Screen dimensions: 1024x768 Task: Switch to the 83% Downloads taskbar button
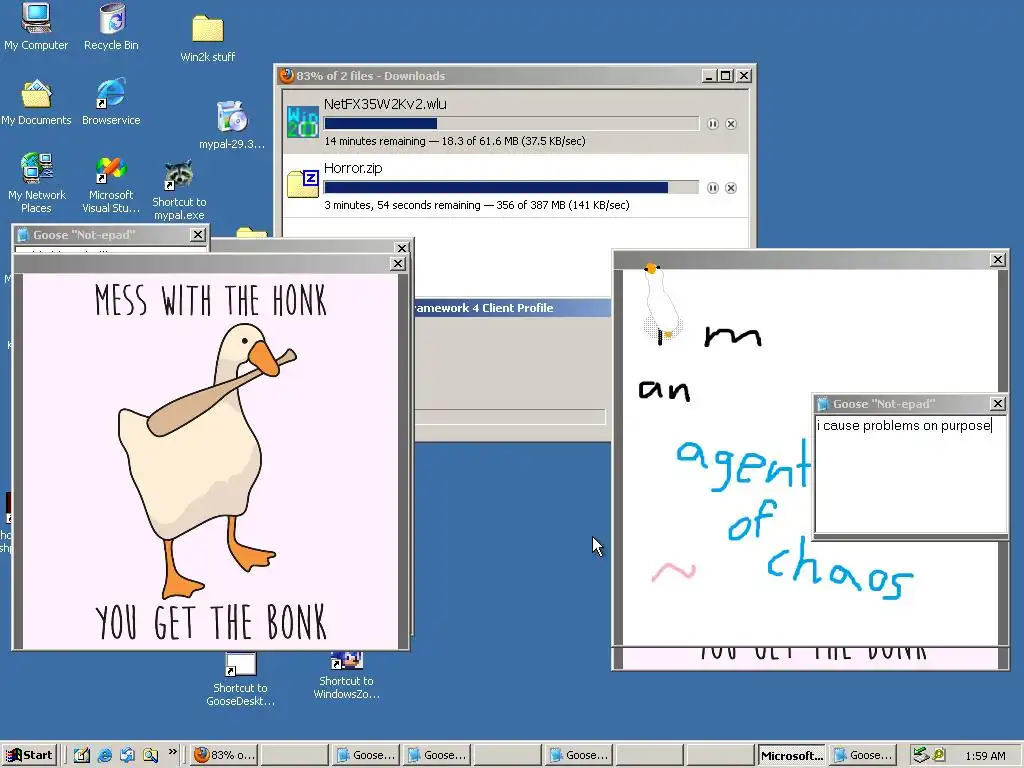tap(224, 755)
